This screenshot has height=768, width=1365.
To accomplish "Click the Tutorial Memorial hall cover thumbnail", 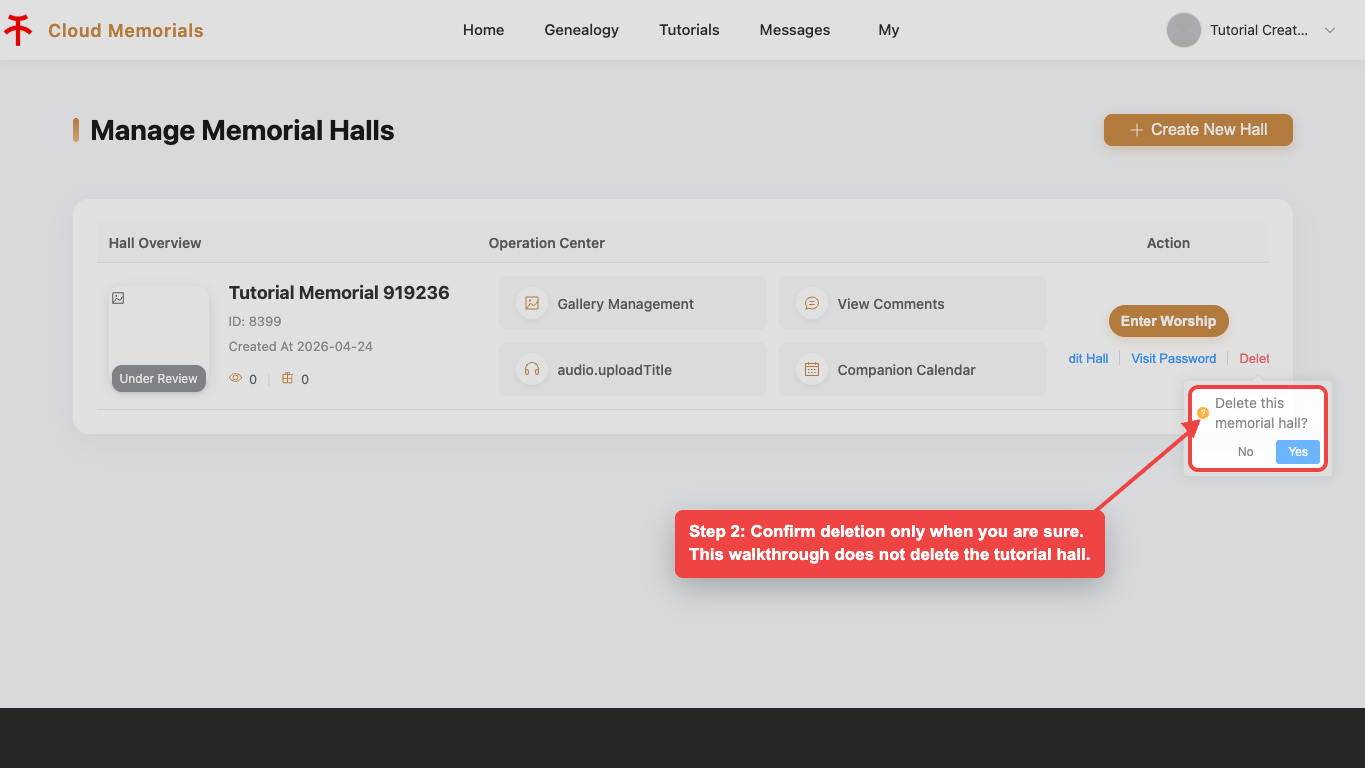I will coord(159,338).
